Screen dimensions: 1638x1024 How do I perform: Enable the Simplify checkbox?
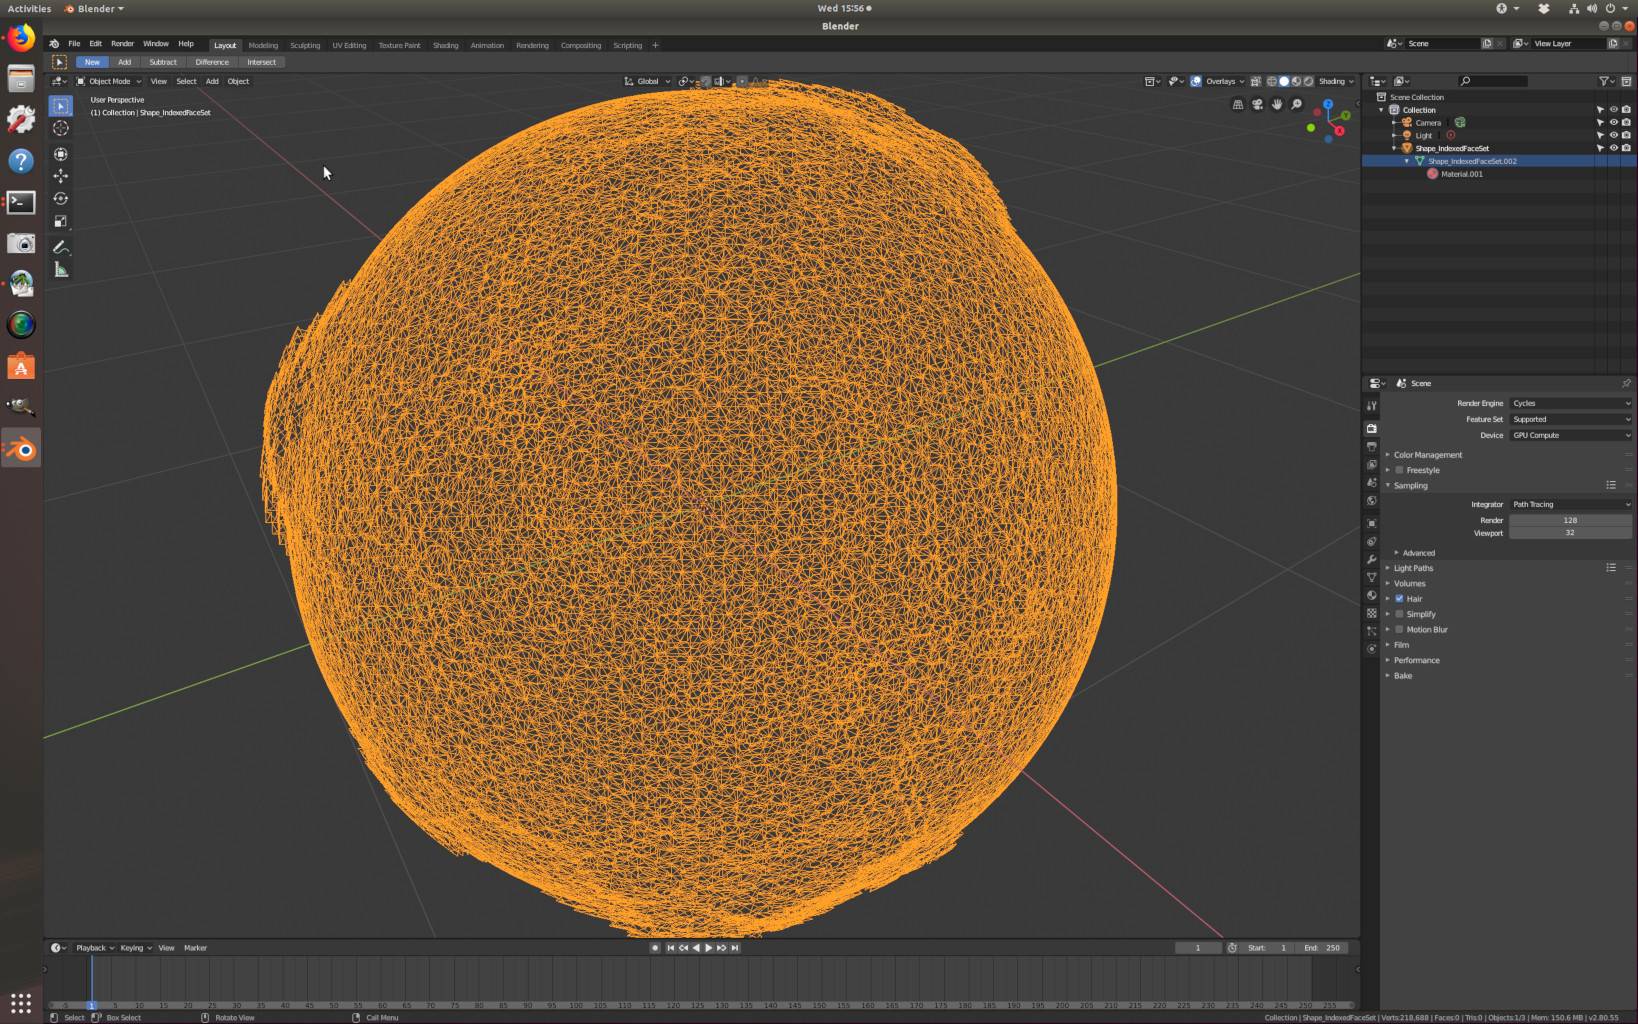1400,614
